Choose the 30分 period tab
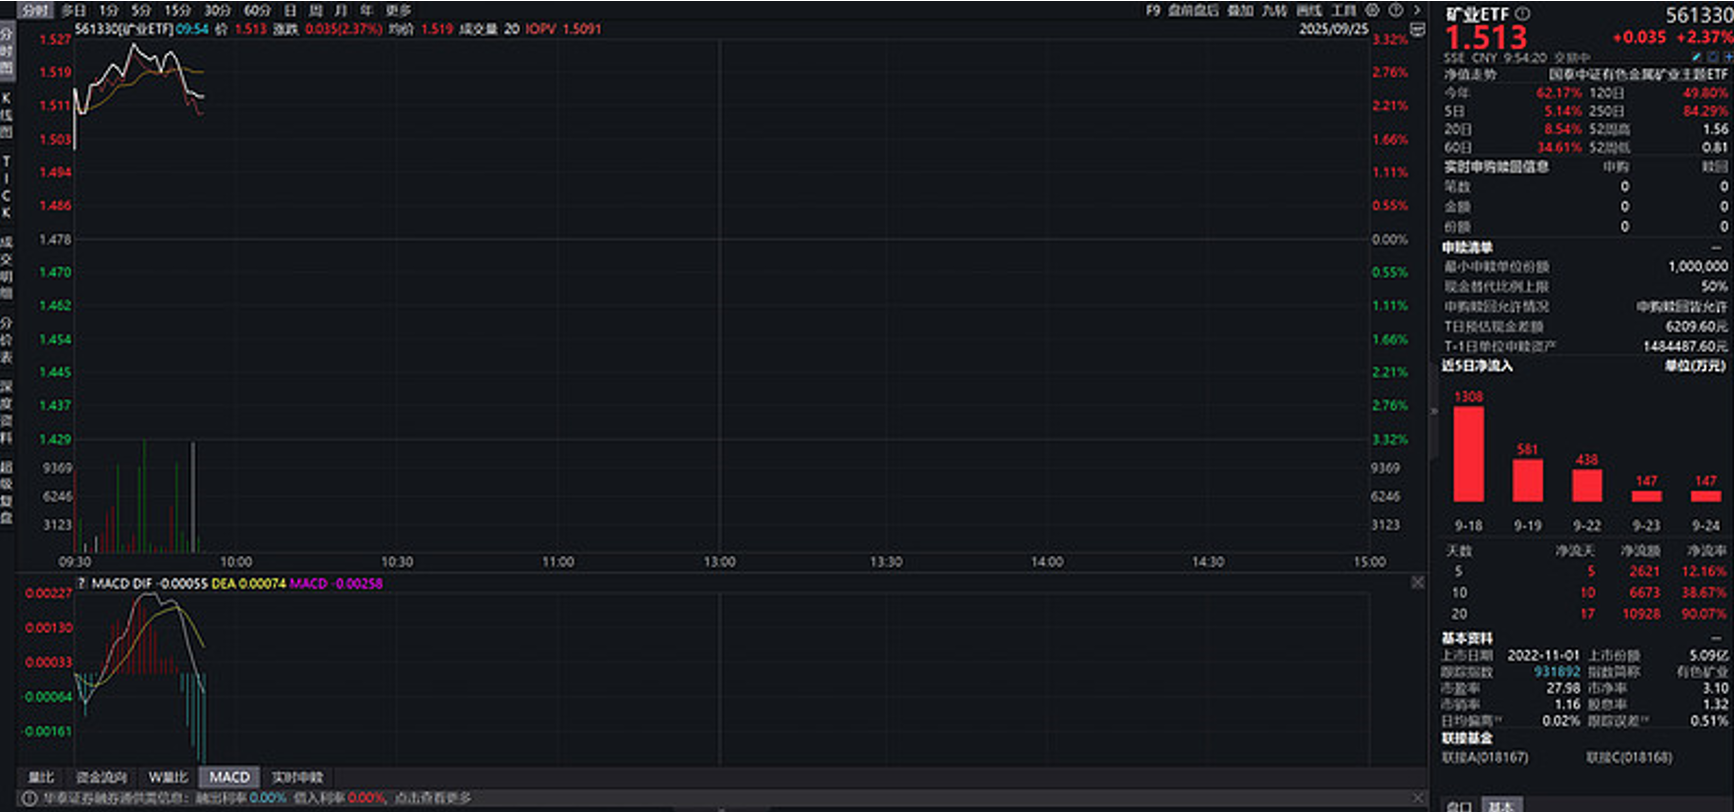1734x812 pixels. tap(217, 10)
